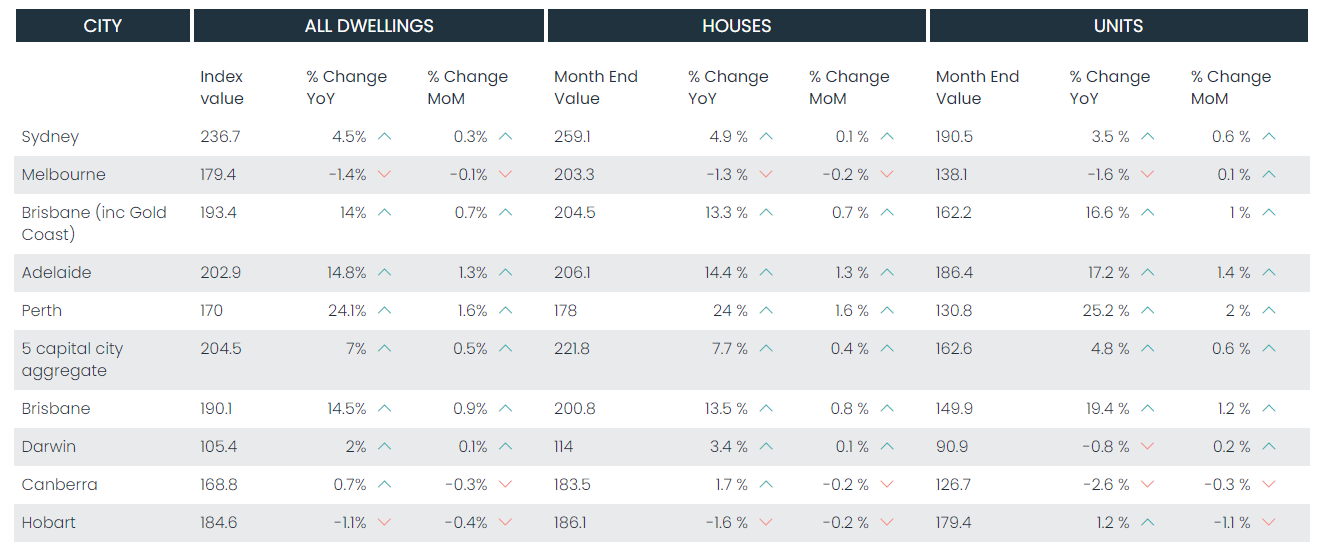Viewport: 1323px width, 556px height.
Task: Click the HOUSES section header
Action: pyautogui.click(x=737, y=26)
